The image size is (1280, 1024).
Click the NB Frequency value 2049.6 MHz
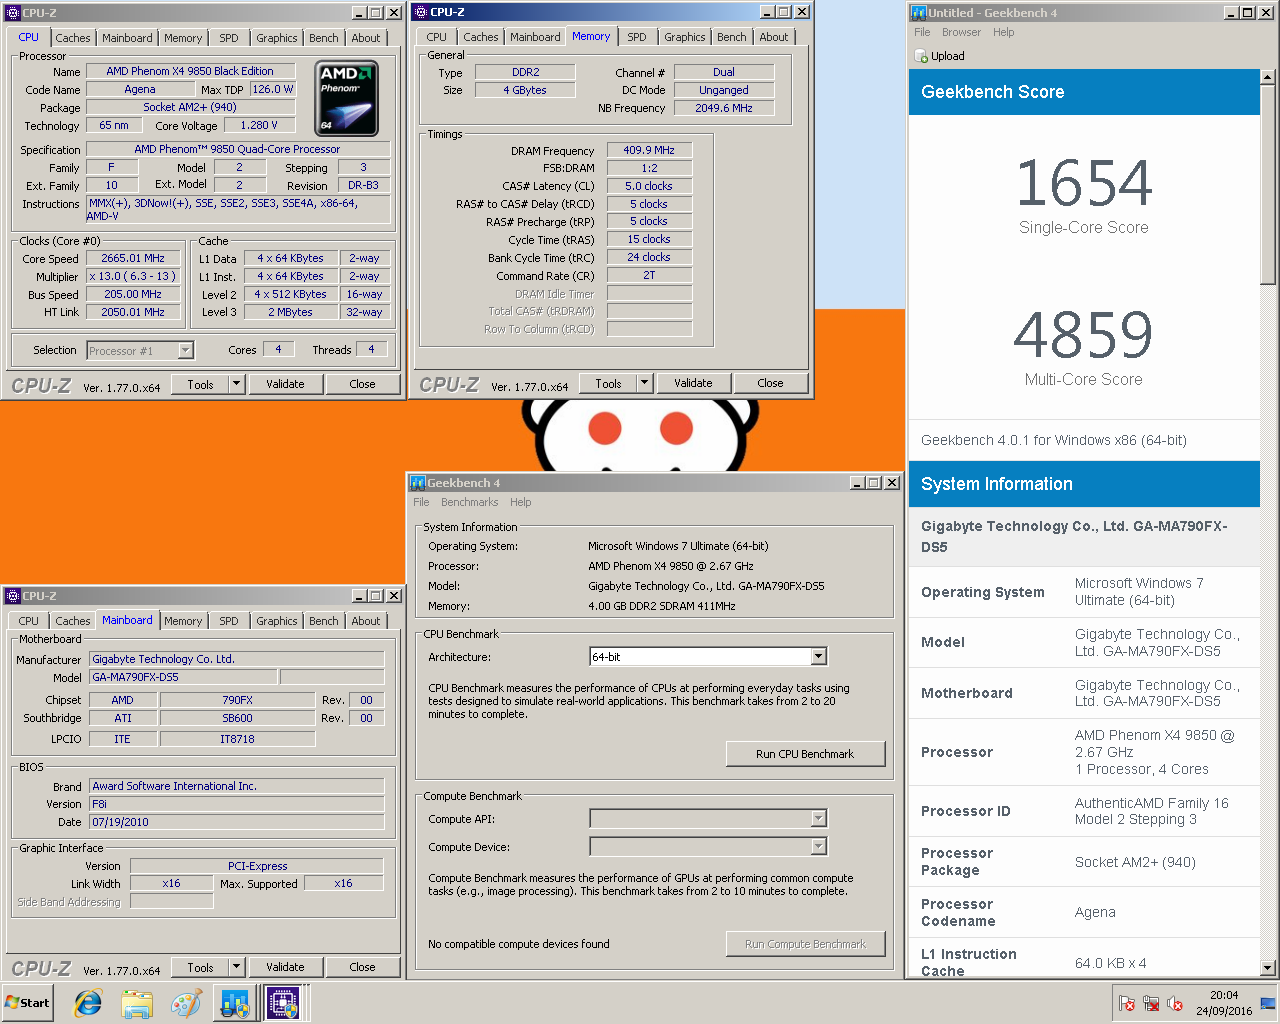724,108
